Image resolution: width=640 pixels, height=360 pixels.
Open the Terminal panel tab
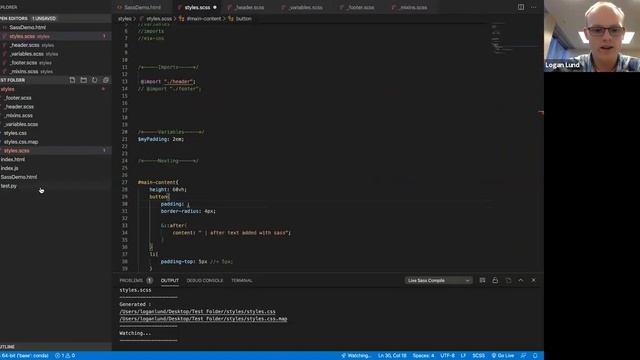point(242,280)
